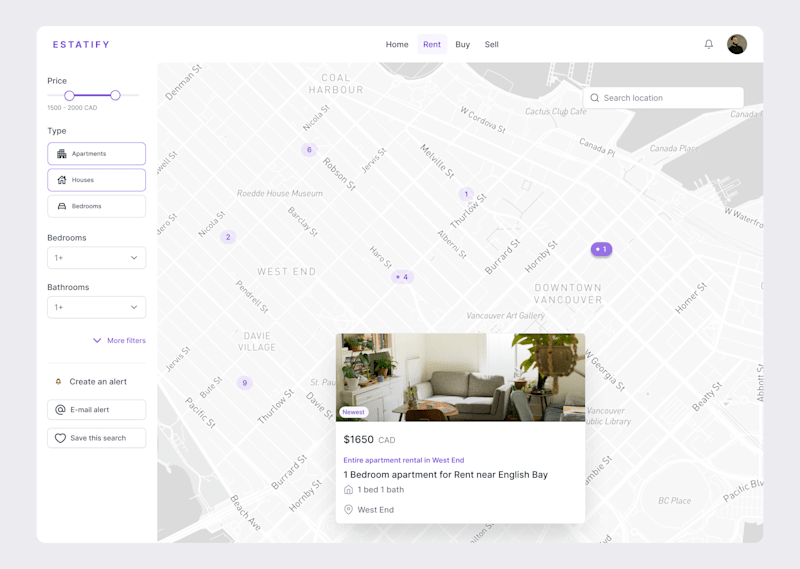This screenshot has height=569, width=800.
Task: Select the highlighted purple marker 1 downtown
Action: (x=602, y=249)
